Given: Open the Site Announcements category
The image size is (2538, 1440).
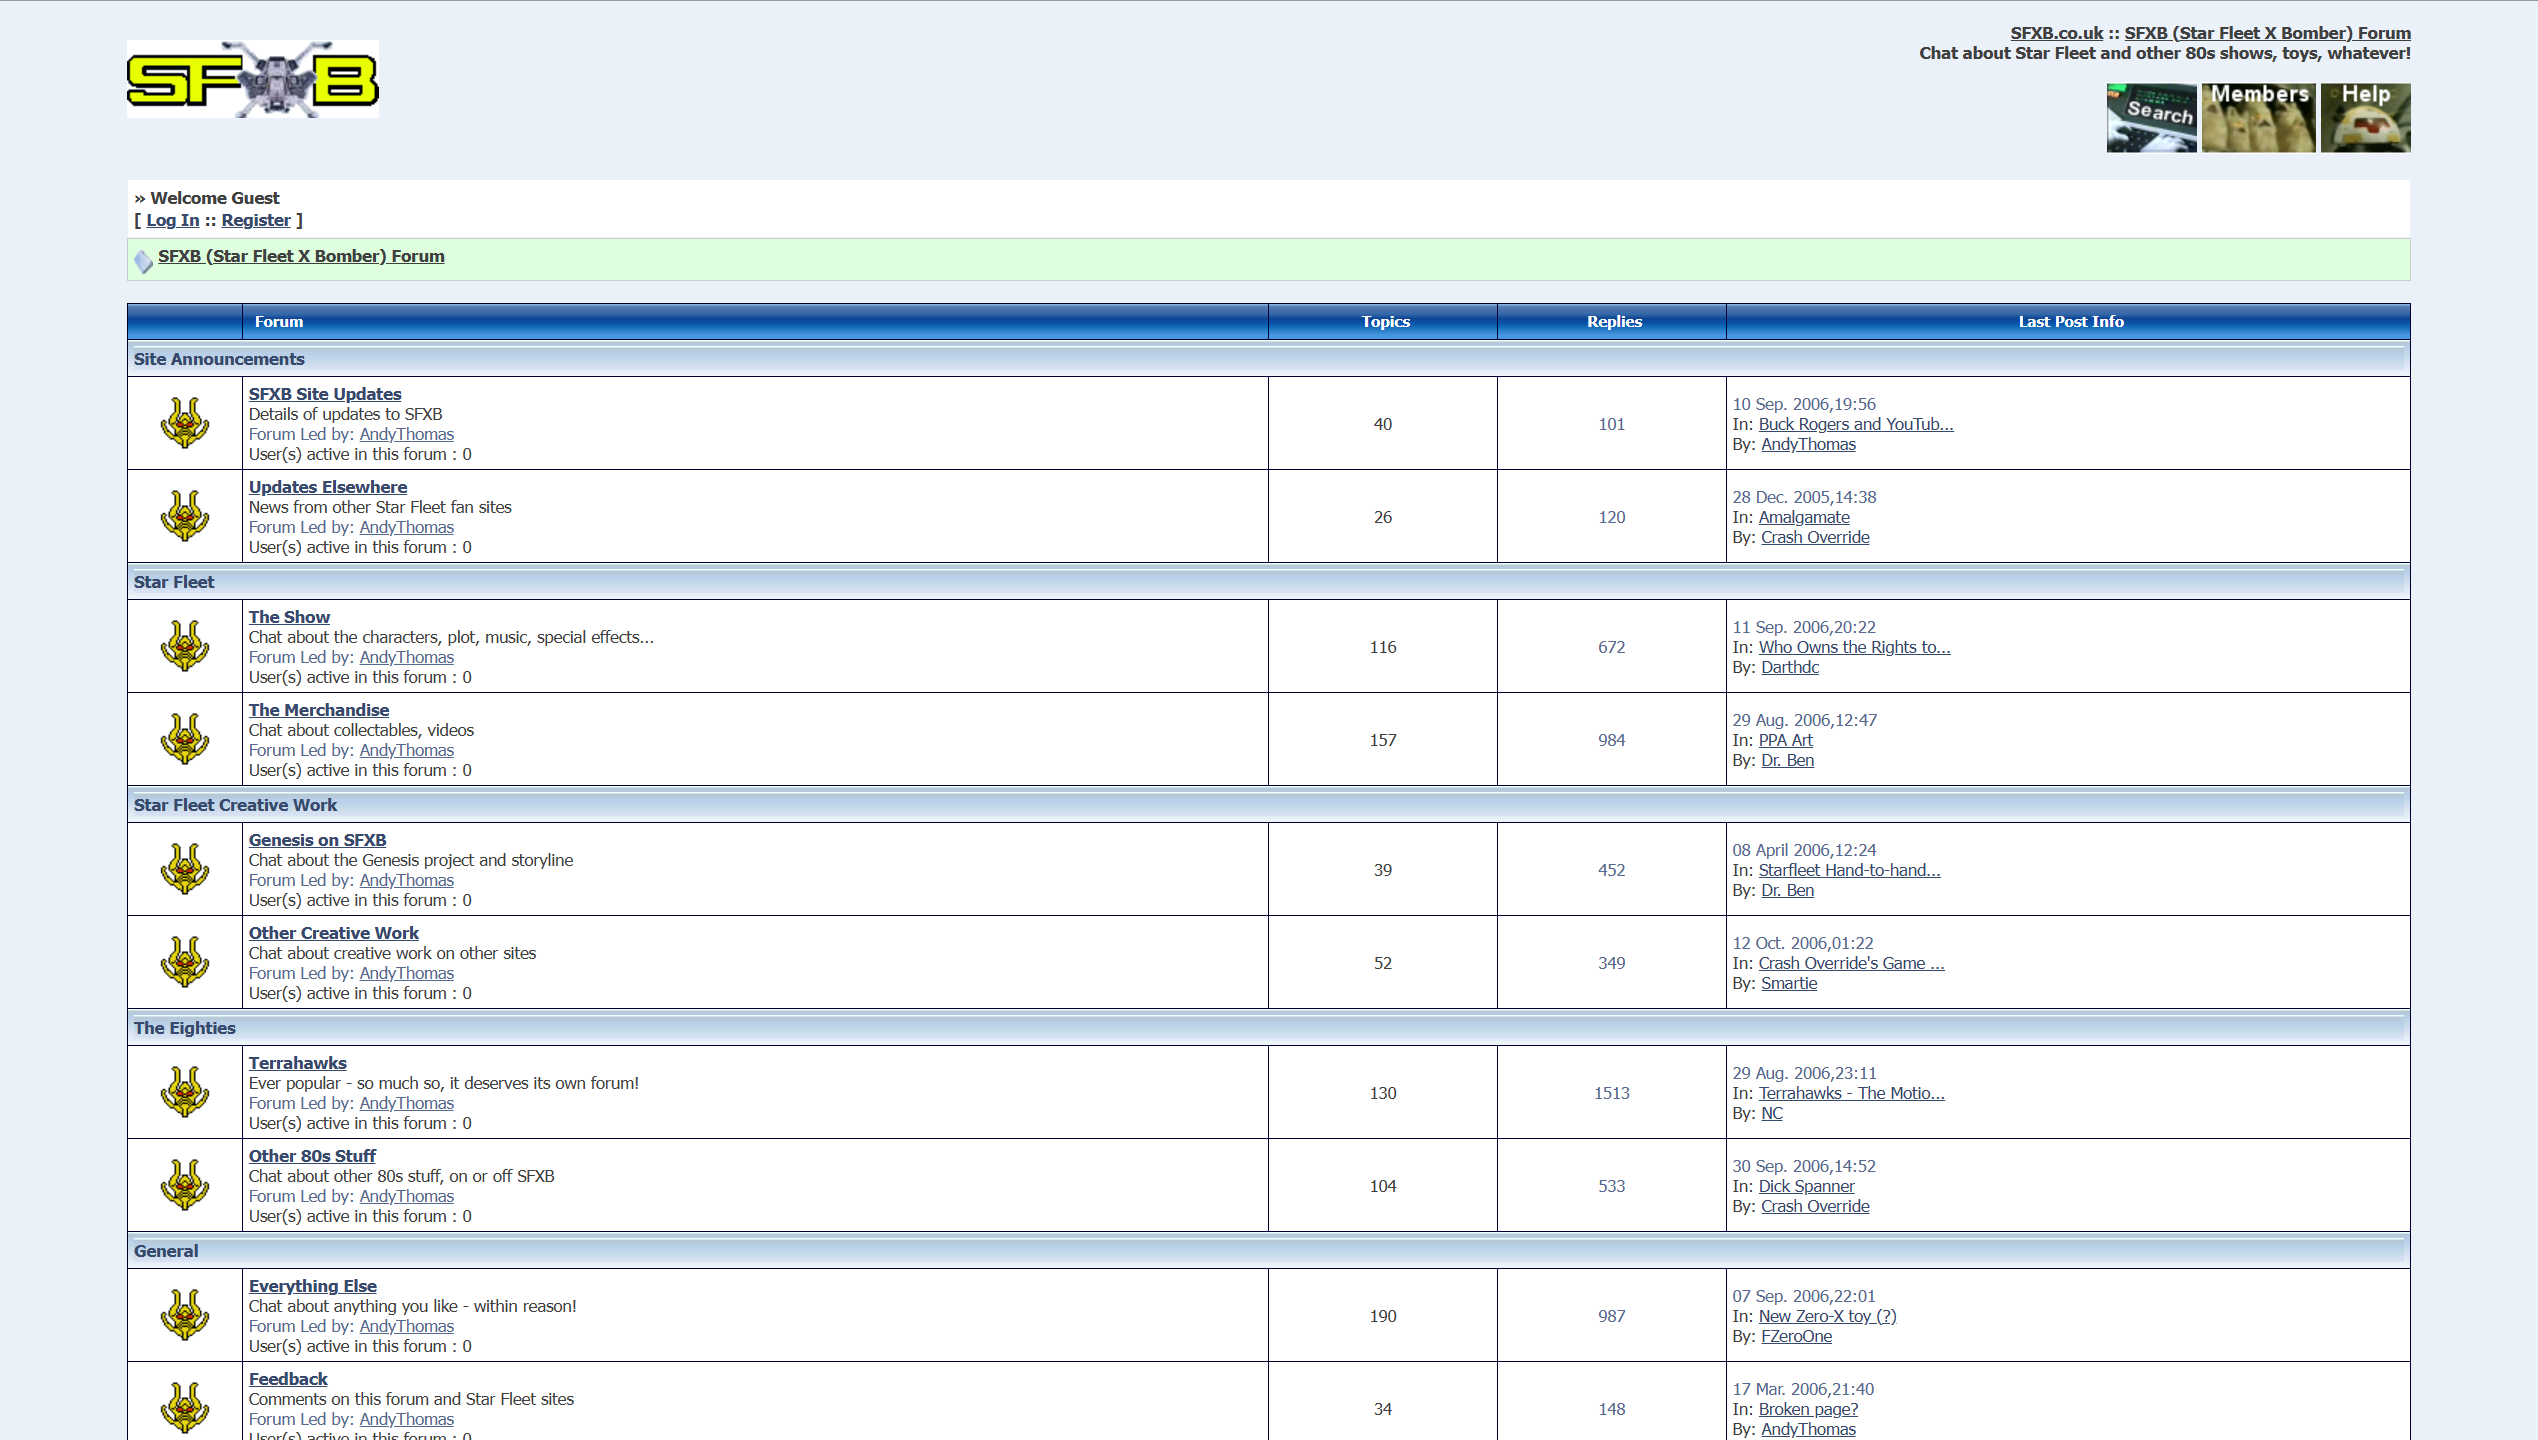Looking at the screenshot, I should tap(219, 359).
